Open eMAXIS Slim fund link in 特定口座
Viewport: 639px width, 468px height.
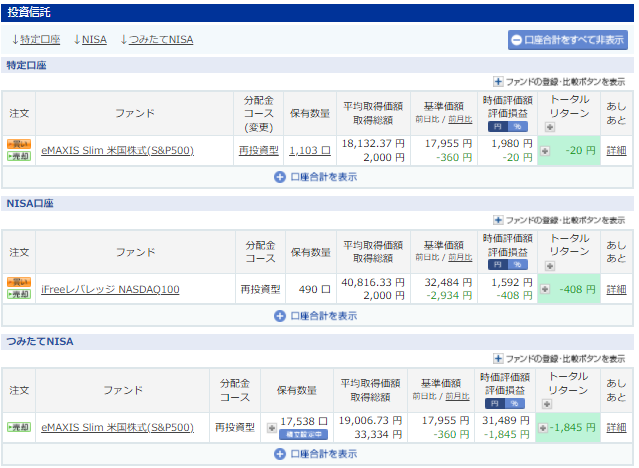click(x=117, y=150)
